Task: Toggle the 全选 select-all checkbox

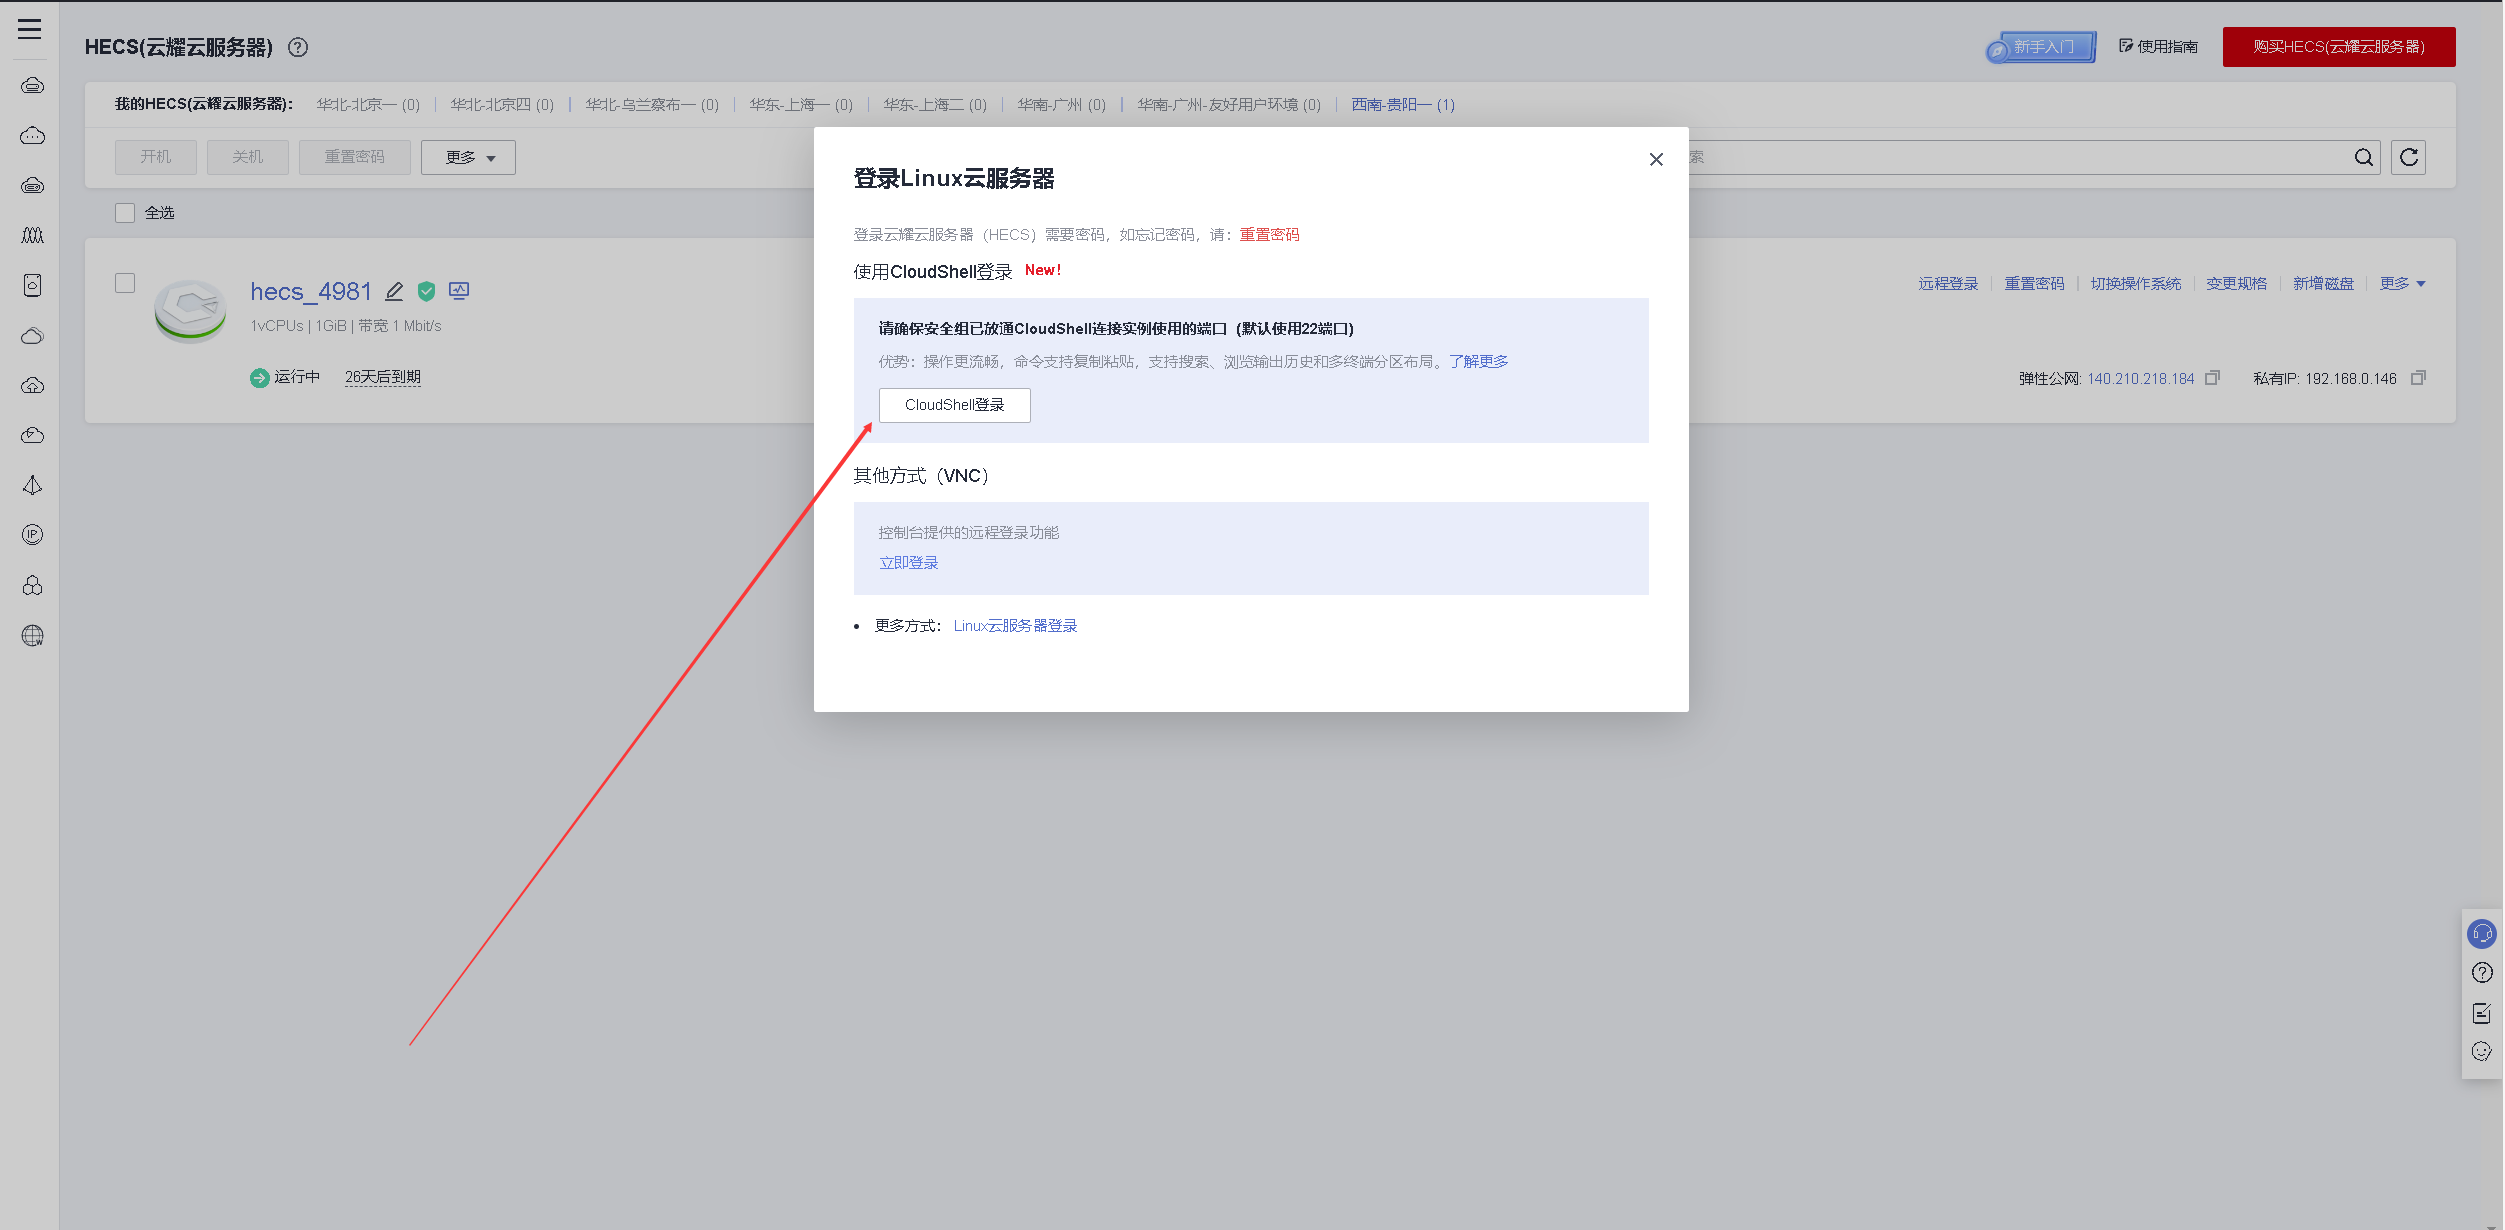Action: [125, 213]
